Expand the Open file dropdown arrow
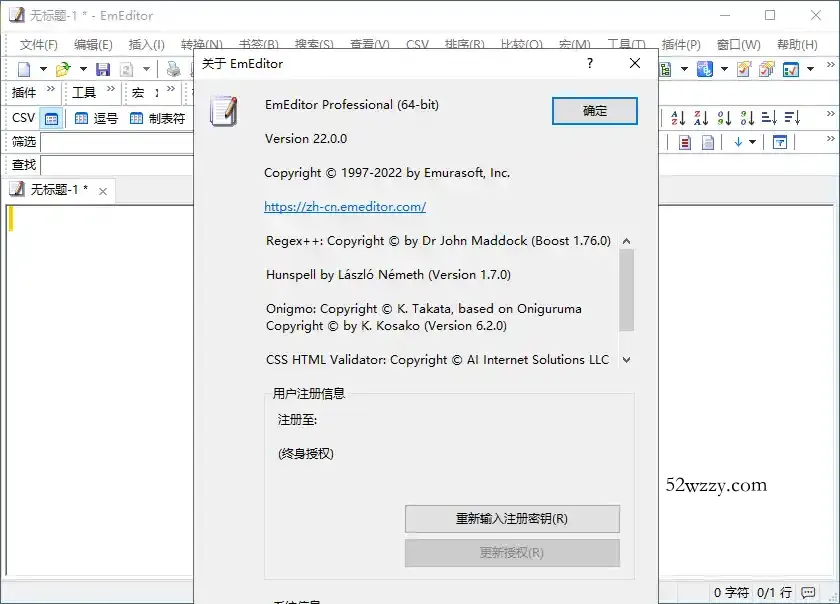840x604 pixels. coord(83,69)
